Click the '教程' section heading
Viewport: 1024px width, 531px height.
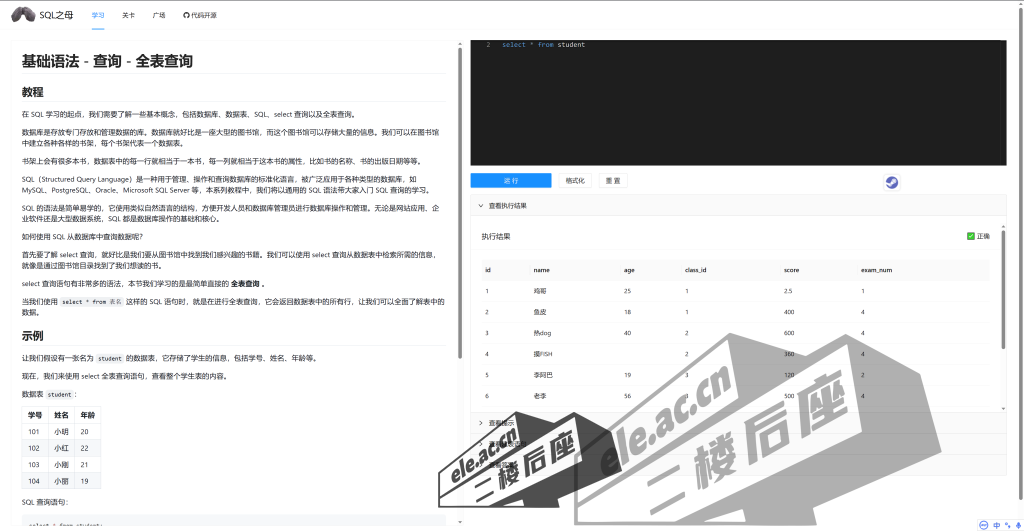coord(33,92)
